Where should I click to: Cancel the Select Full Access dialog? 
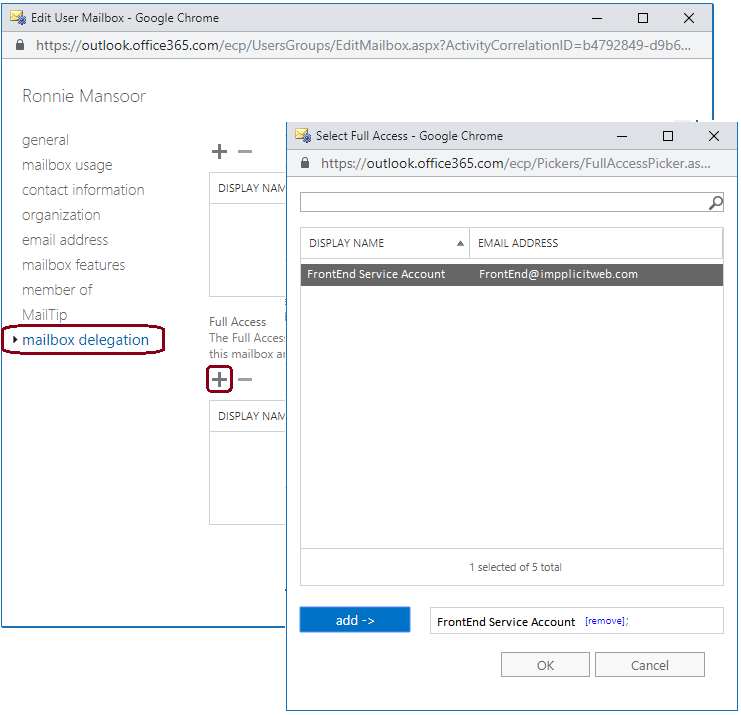tap(649, 665)
